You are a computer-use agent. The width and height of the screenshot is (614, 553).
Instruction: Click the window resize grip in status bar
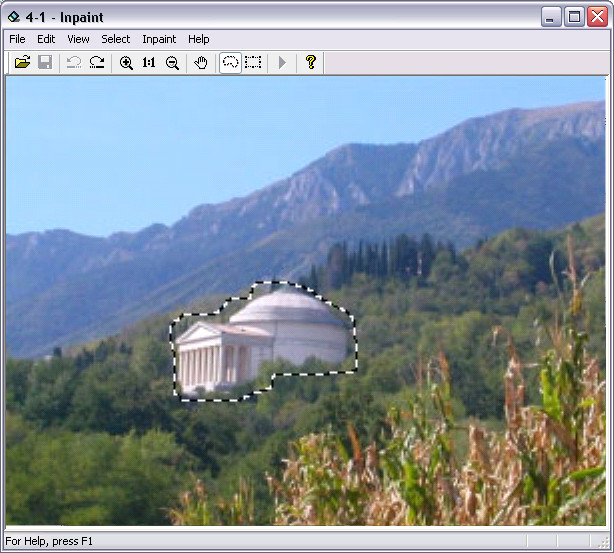coord(603,542)
